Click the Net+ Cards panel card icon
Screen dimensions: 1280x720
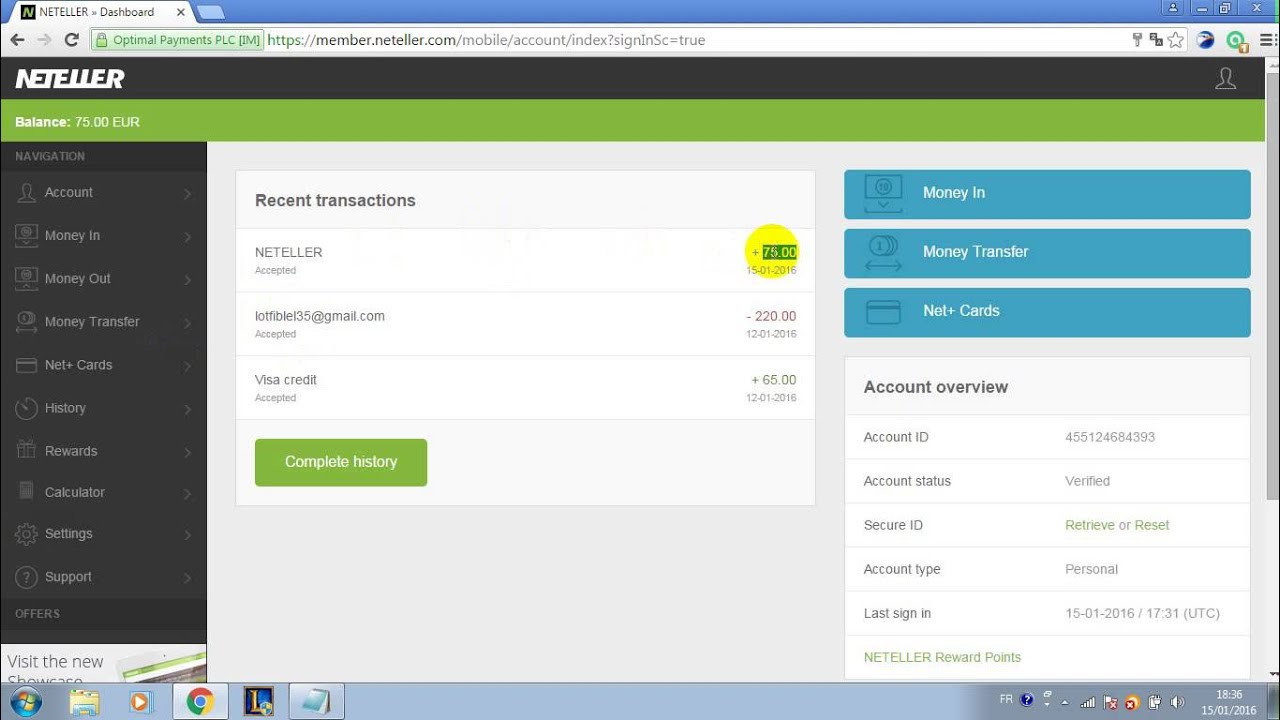(x=883, y=311)
